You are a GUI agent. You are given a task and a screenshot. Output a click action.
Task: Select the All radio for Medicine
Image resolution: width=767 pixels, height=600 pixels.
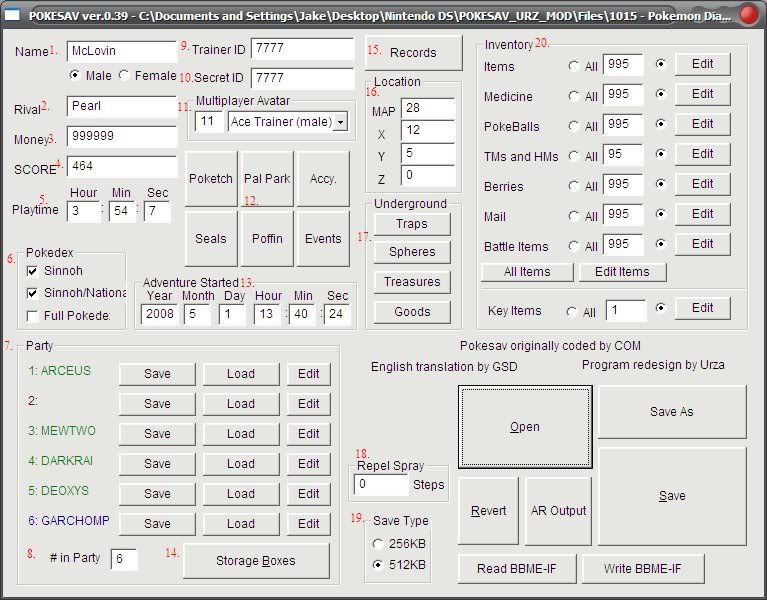574,96
